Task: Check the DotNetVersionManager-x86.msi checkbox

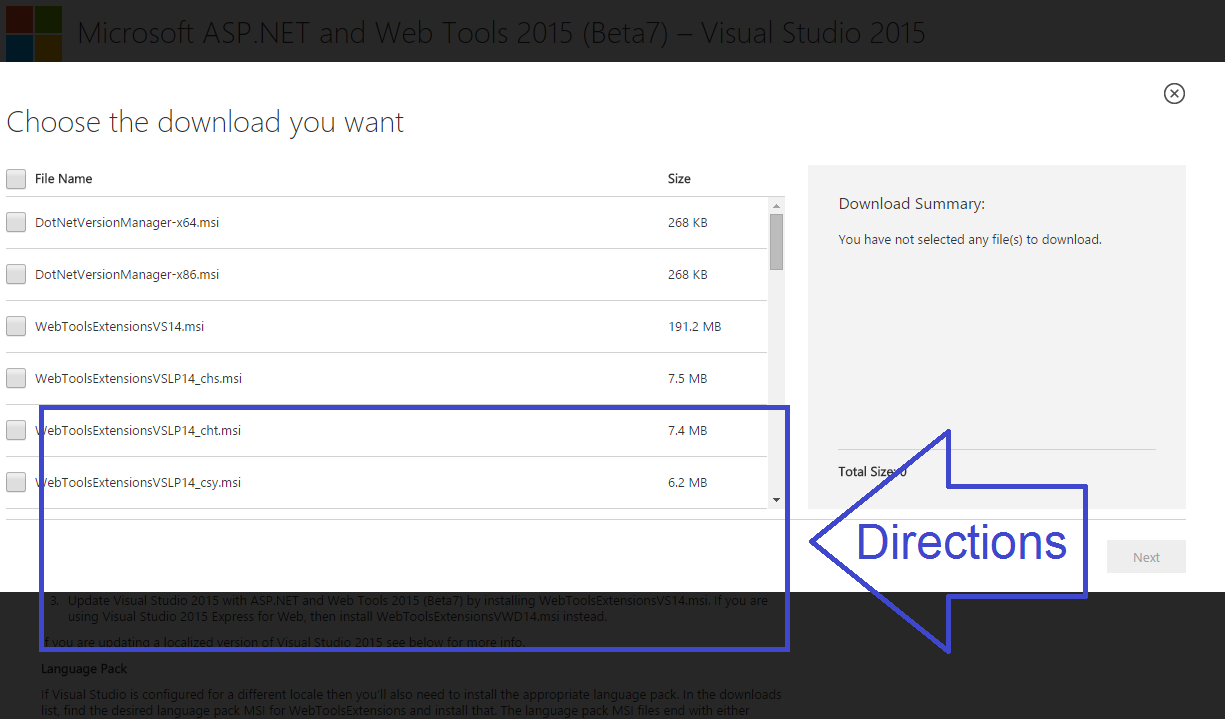Action: [16, 274]
